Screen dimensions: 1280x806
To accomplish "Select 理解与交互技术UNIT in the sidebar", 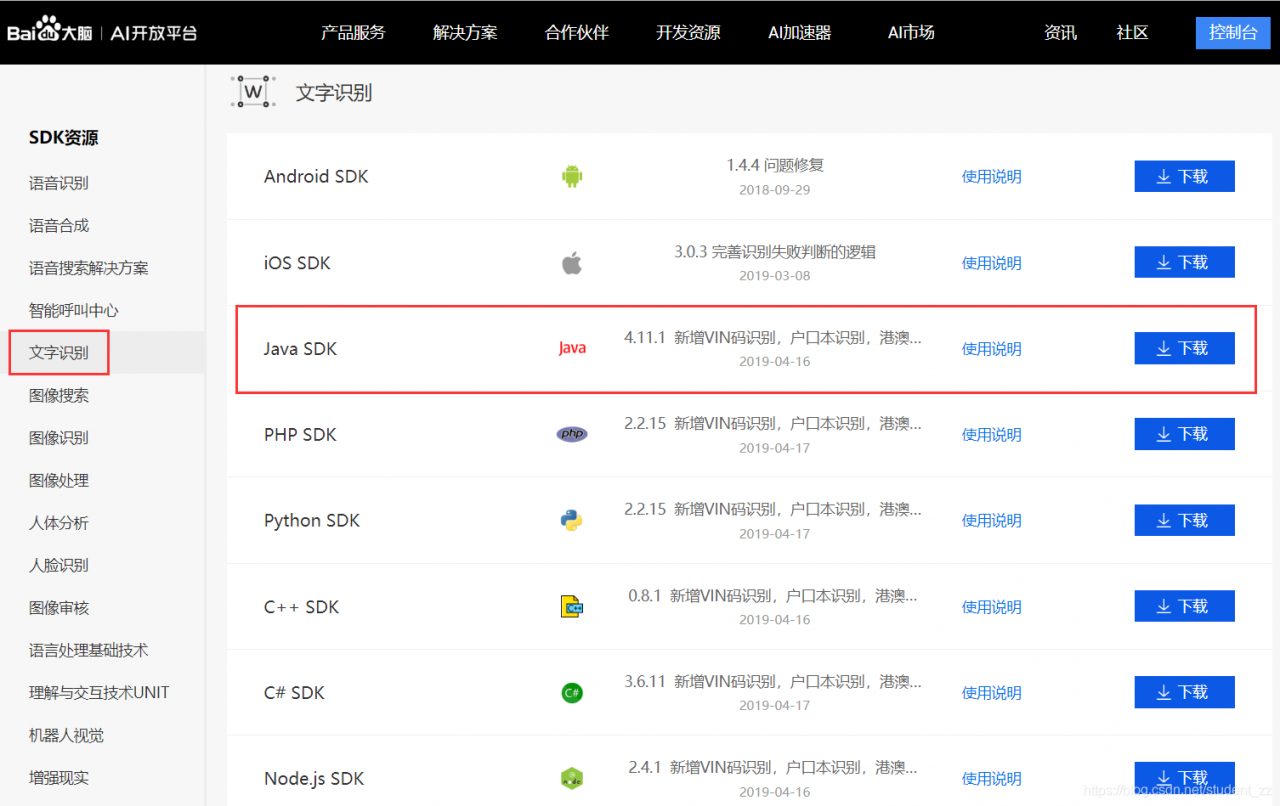I will pos(99,693).
